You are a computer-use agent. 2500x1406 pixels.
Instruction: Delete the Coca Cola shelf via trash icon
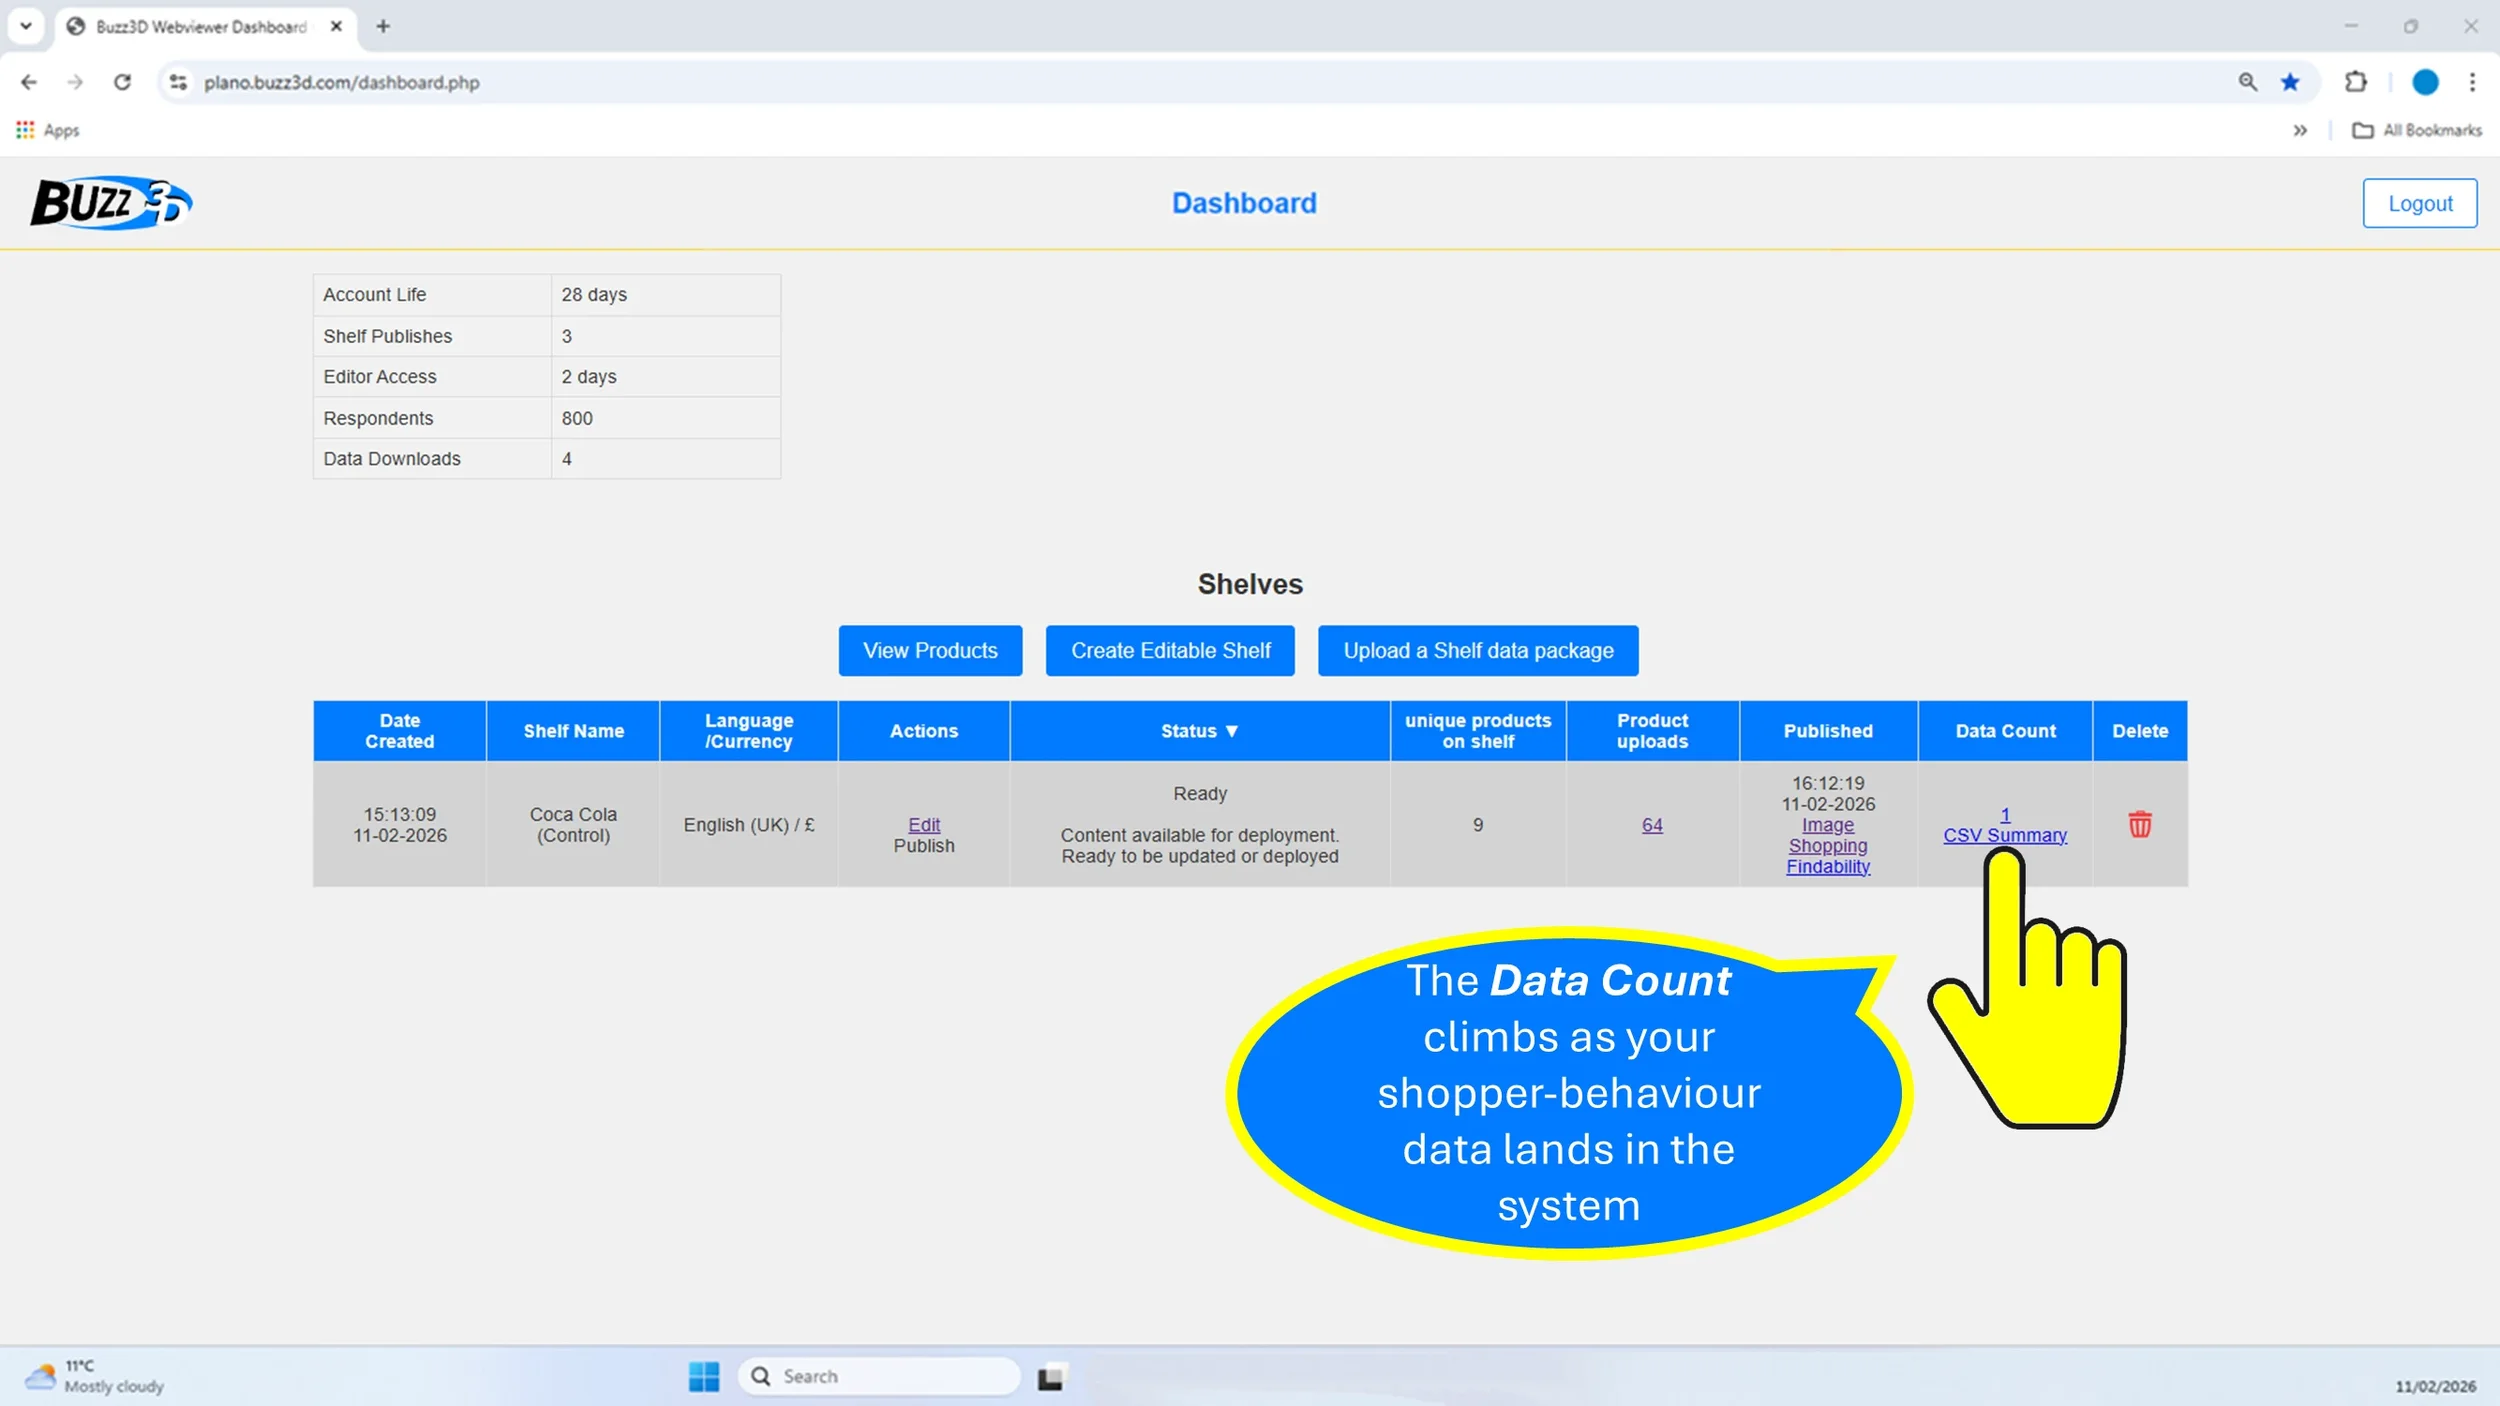pyautogui.click(x=2139, y=824)
